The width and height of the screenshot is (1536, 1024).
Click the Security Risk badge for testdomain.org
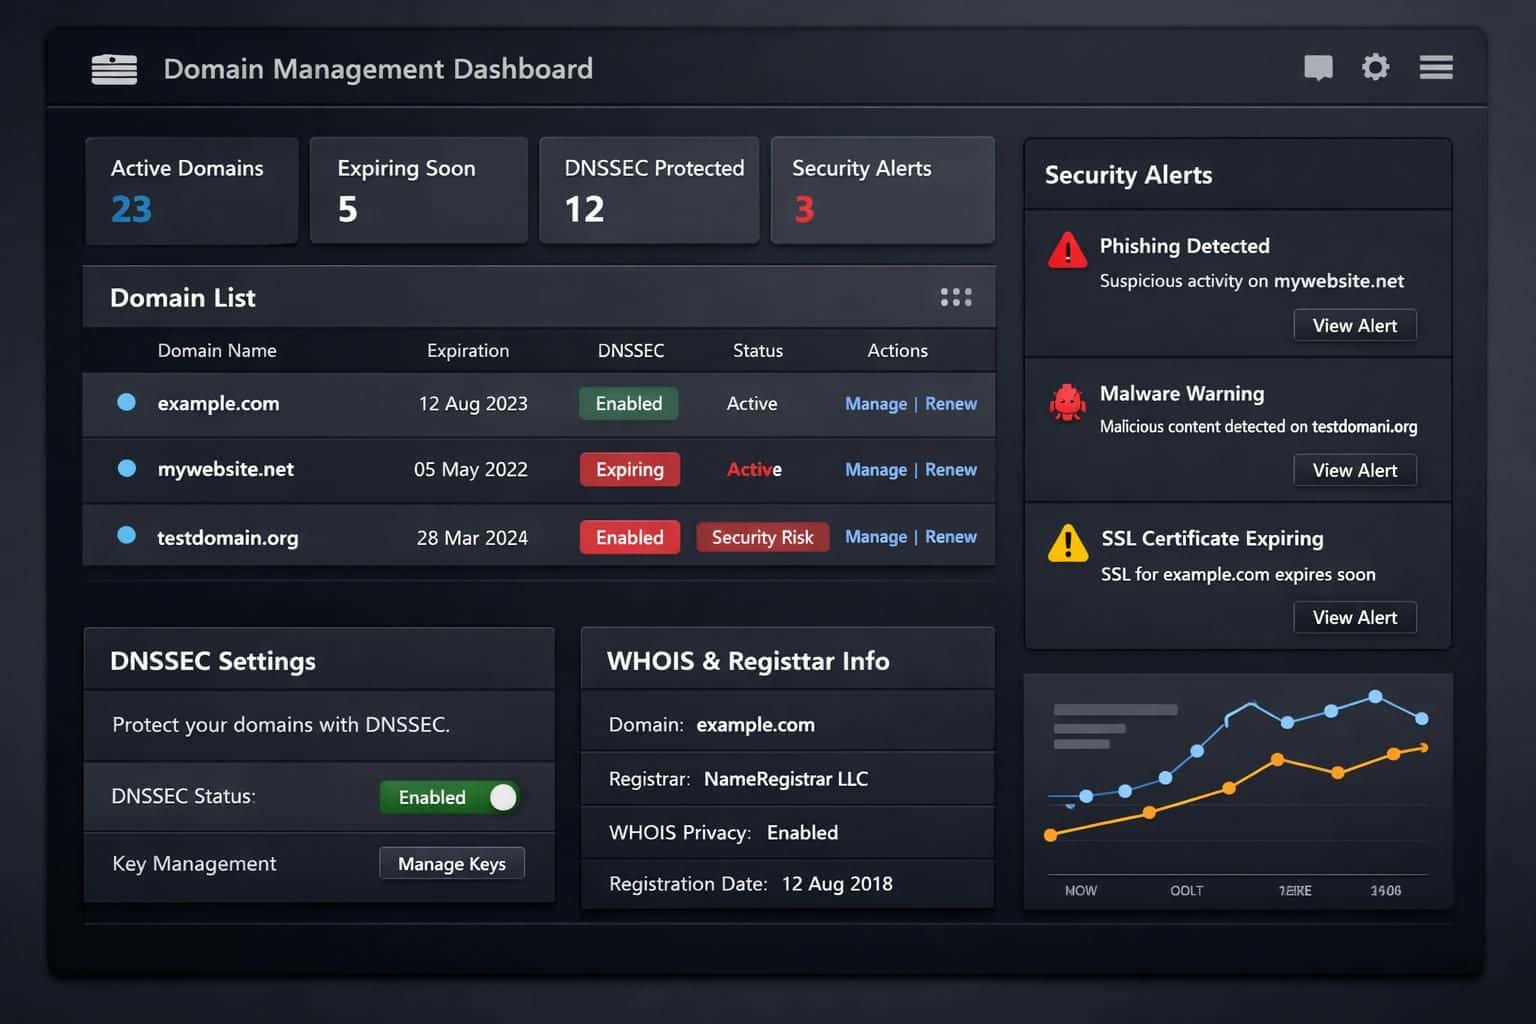(762, 537)
